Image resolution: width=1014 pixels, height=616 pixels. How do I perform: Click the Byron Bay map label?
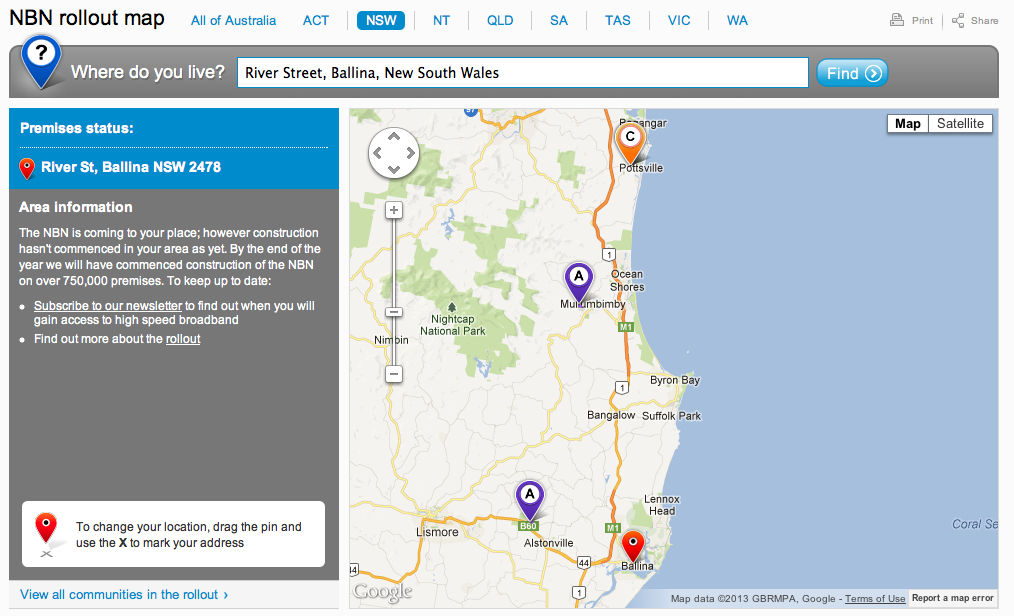pos(675,380)
